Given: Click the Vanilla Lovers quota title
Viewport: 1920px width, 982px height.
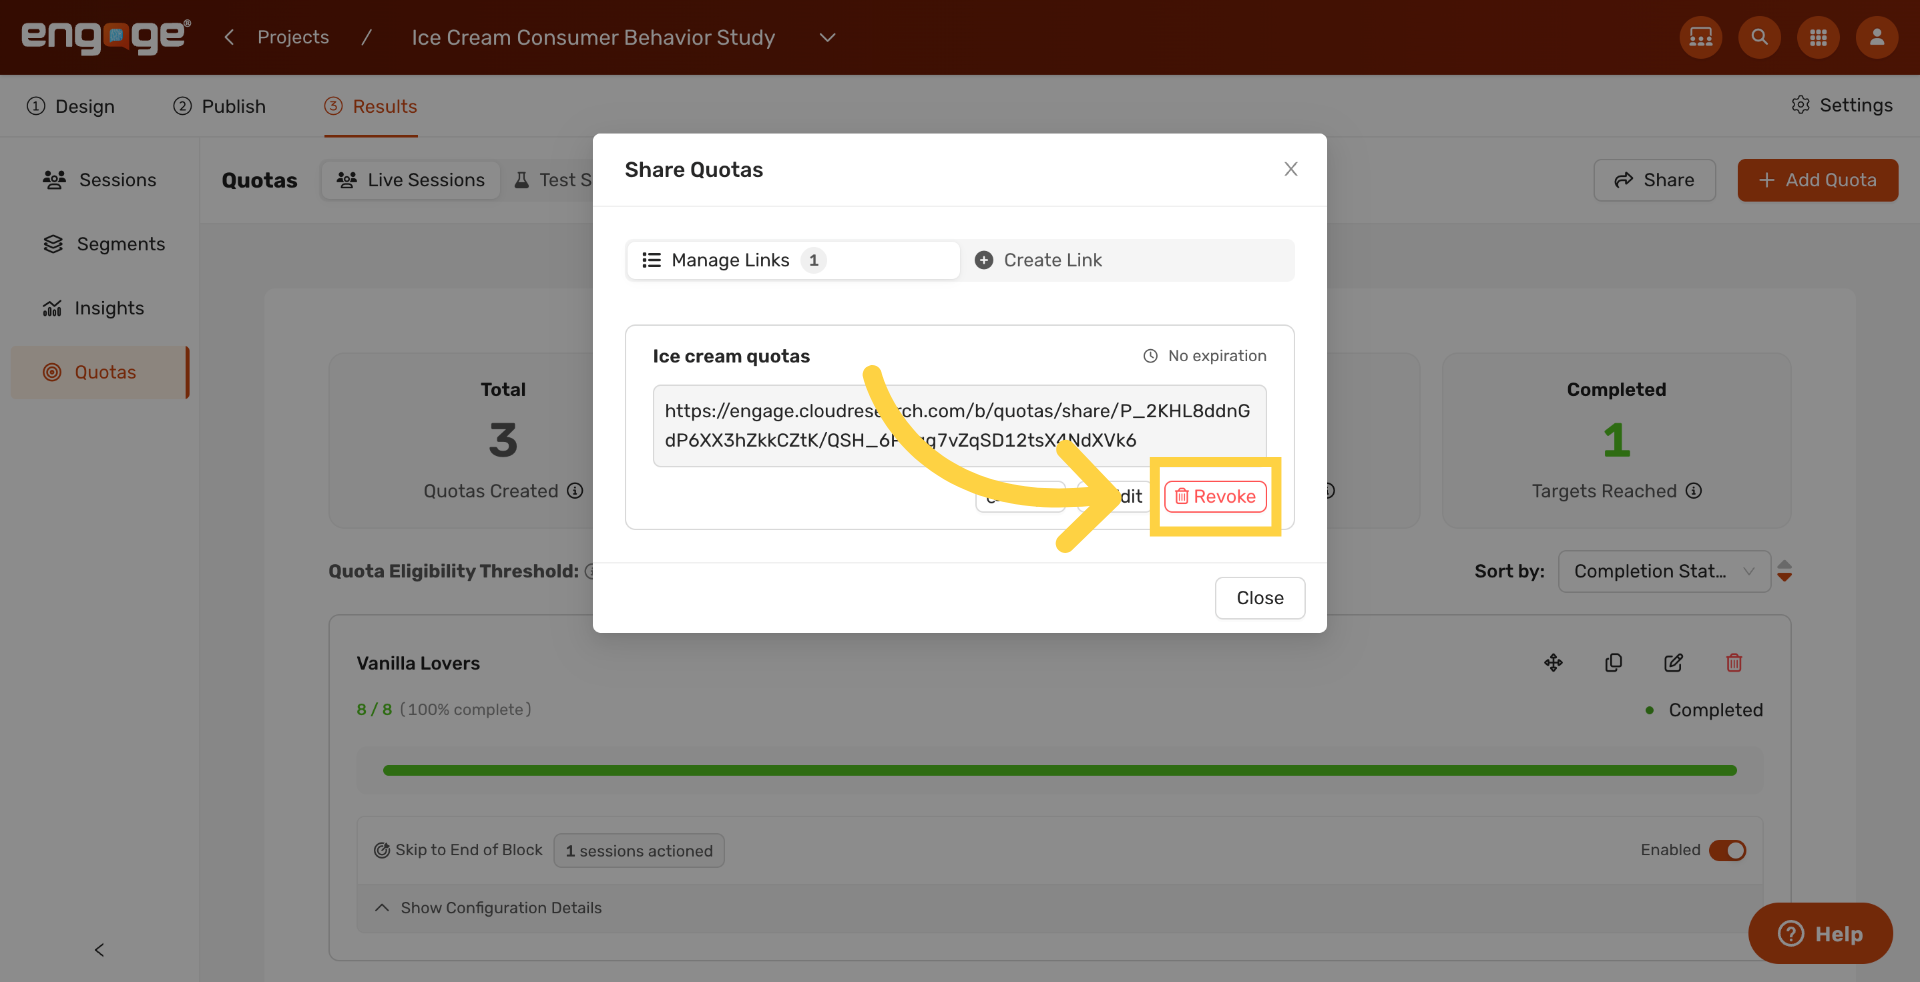Looking at the screenshot, I should [x=418, y=663].
